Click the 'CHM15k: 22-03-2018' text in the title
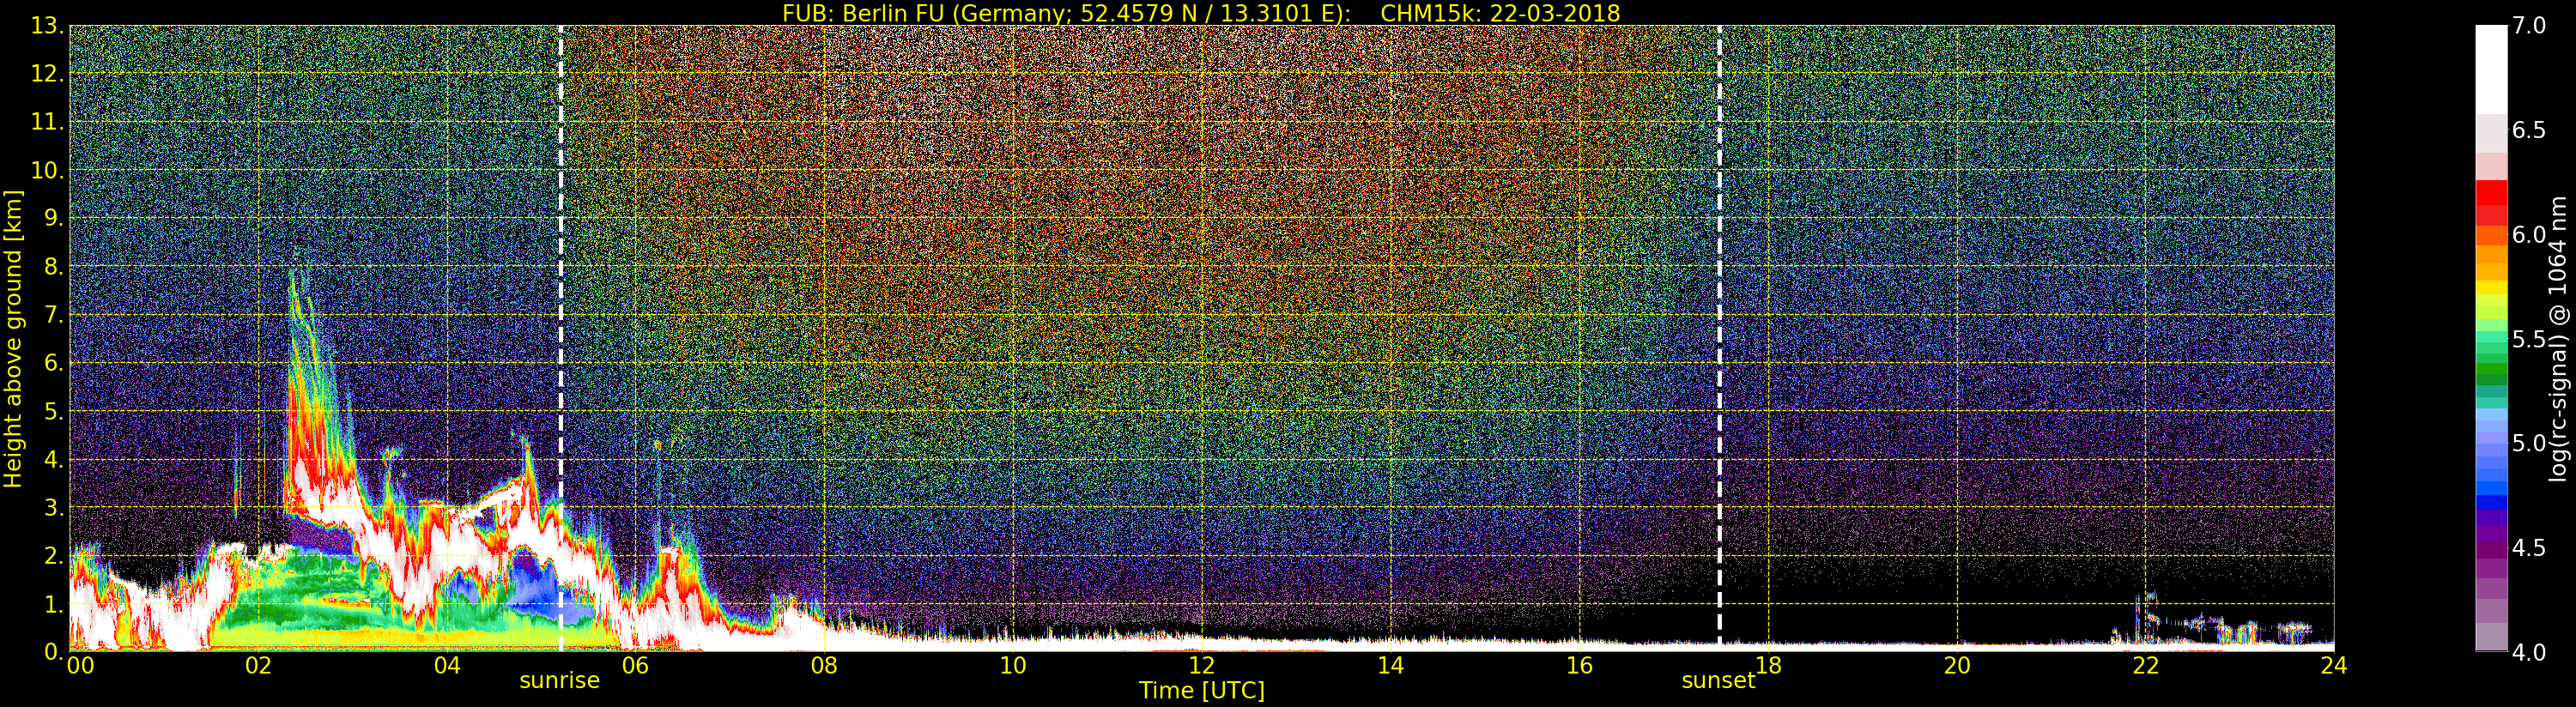Screen dimensions: 2576x707 click(1500, 13)
